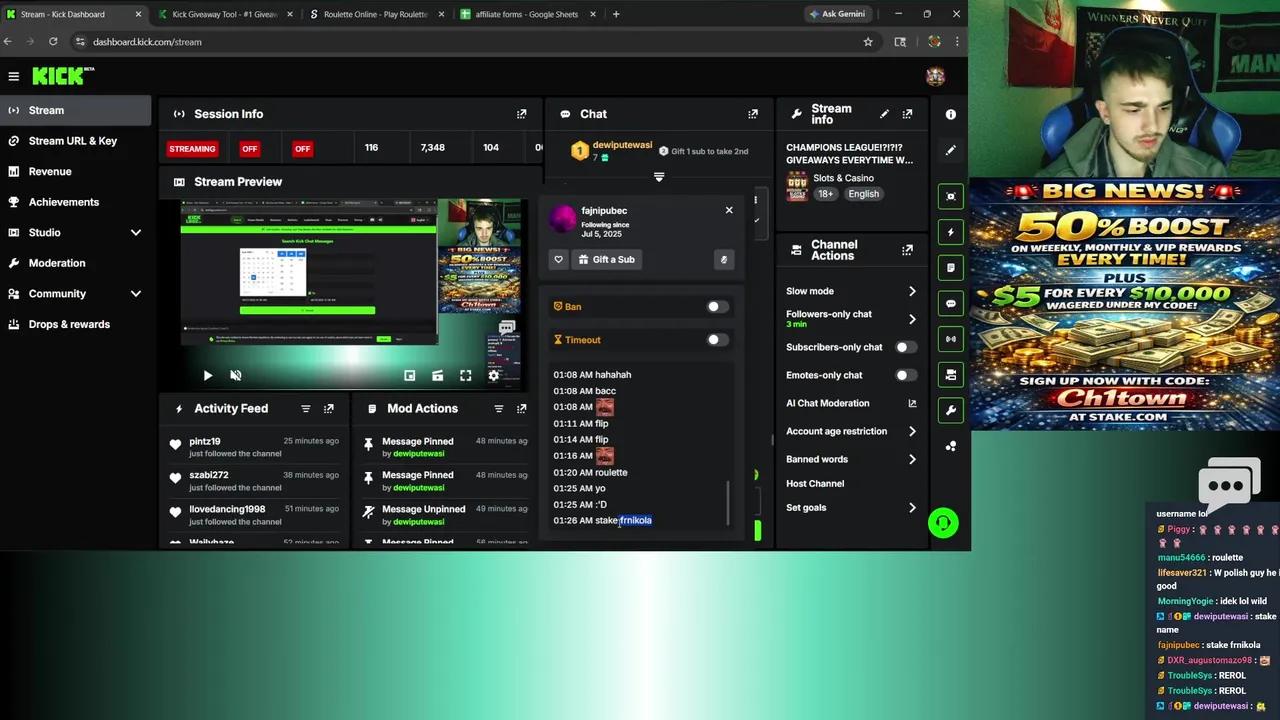Filter the Mod Actions list

498,409
